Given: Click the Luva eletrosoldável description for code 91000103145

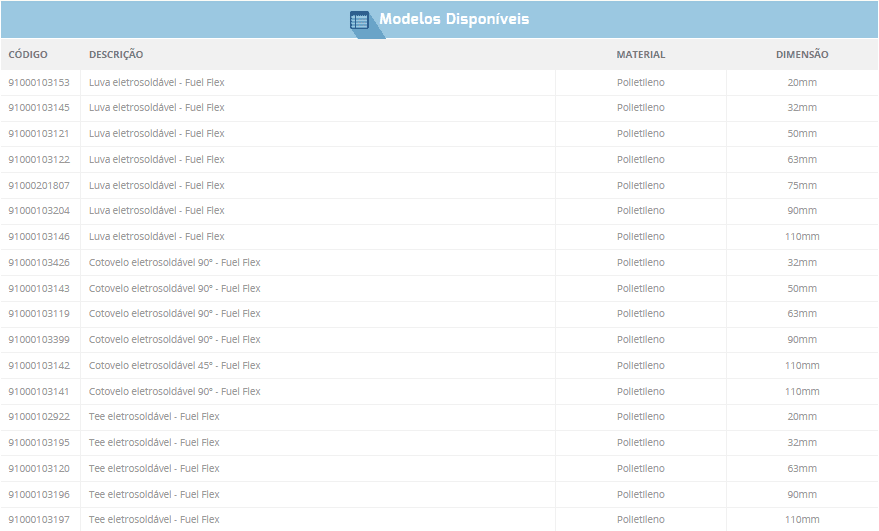Looking at the screenshot, I should [x=156, y=108].
